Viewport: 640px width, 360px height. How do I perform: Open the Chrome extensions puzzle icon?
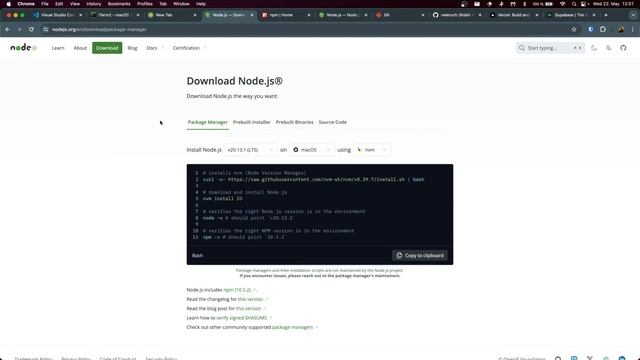coord(603,29)
